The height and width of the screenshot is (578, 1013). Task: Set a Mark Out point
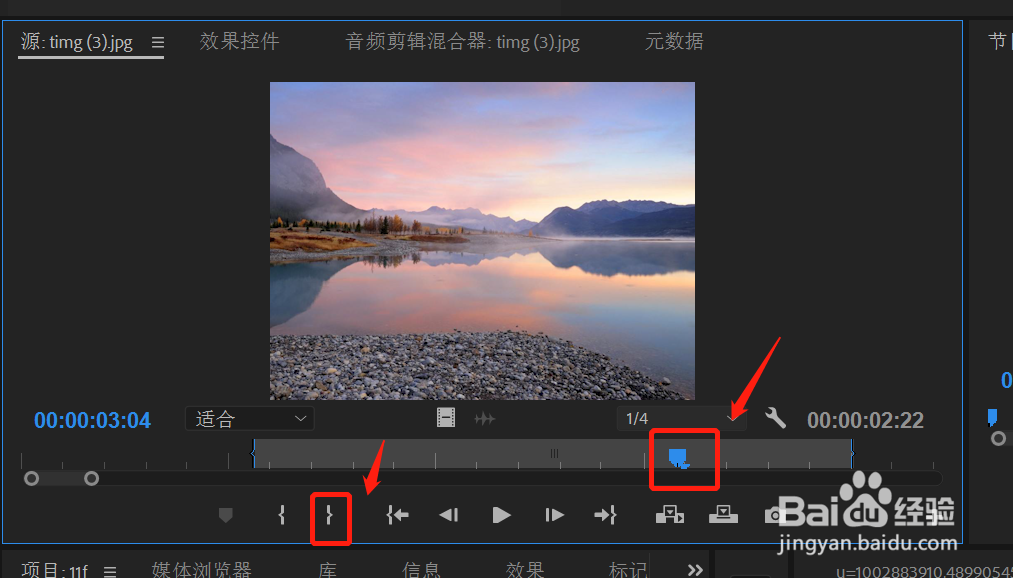tap(331, 515)
